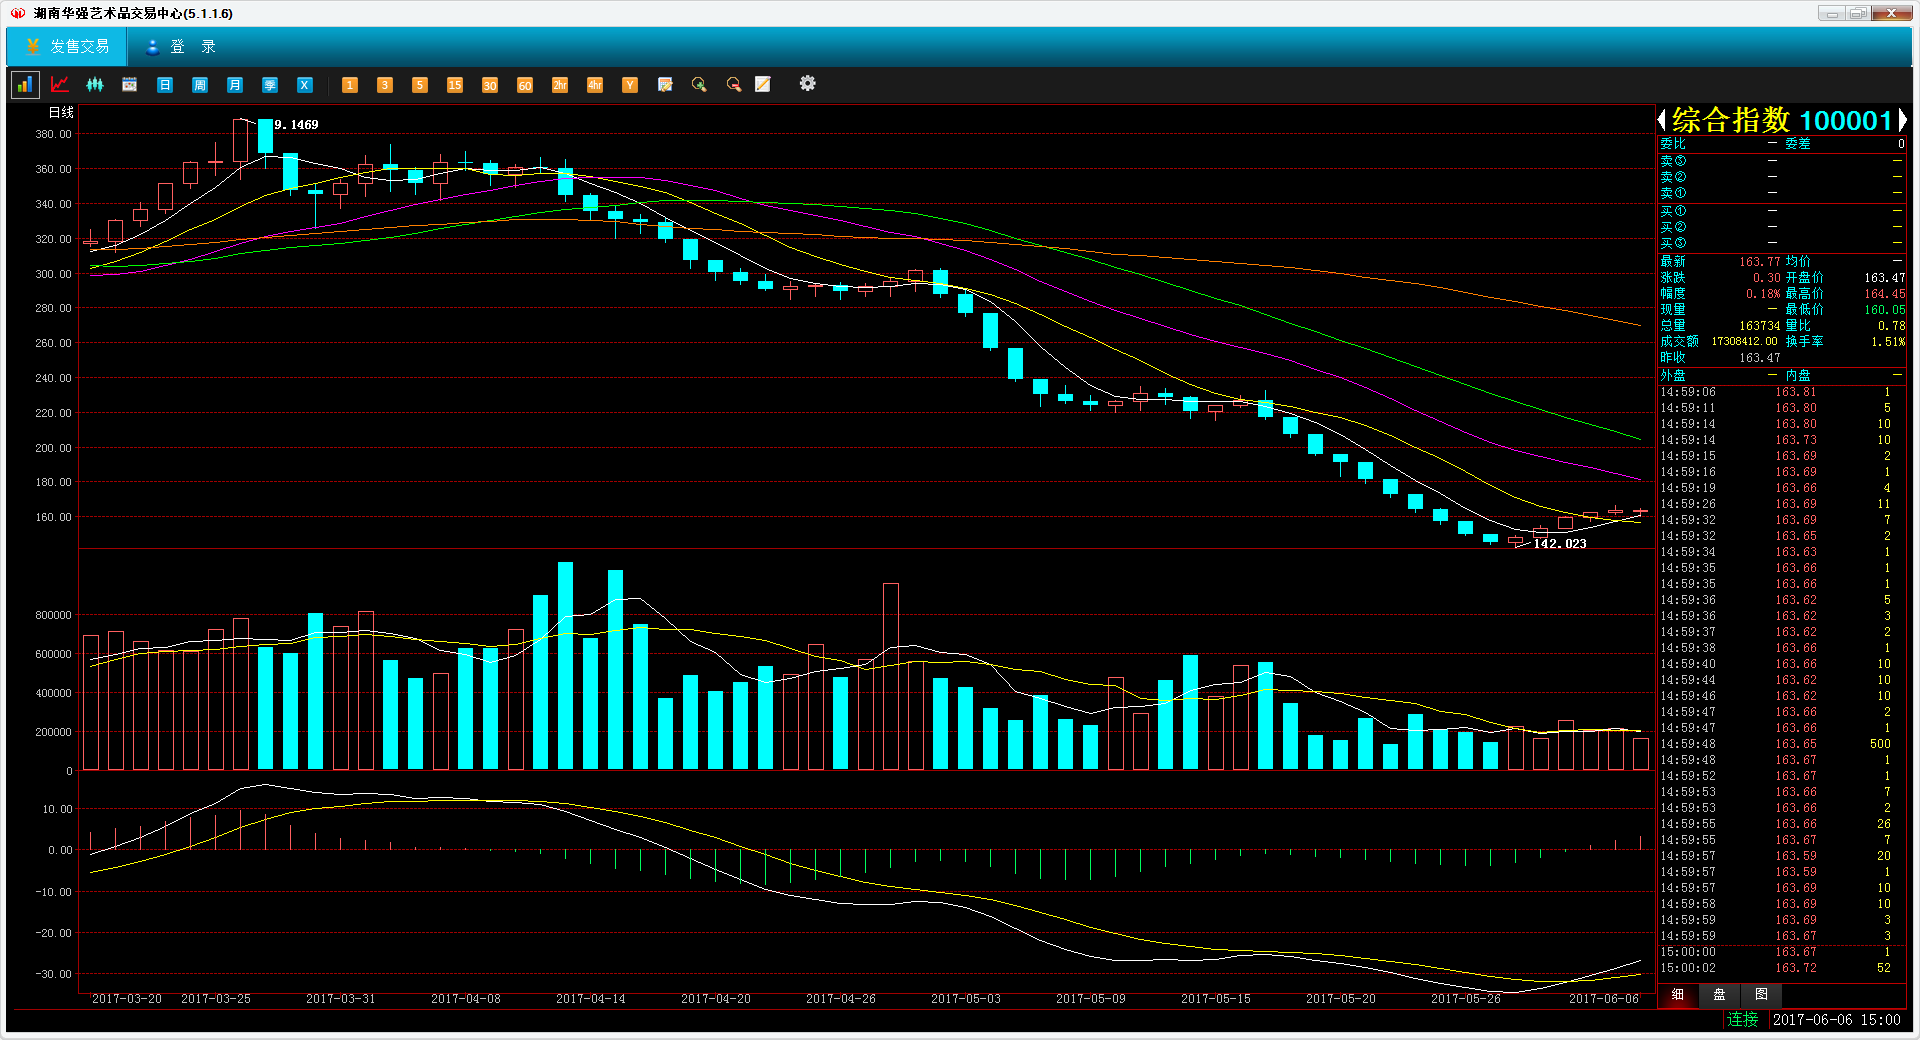The width and height of the screenshot is (1920, 1040).
Task: Click the calendar icon in toolbar
Action: pyautogui.click(x=130, y=85)
